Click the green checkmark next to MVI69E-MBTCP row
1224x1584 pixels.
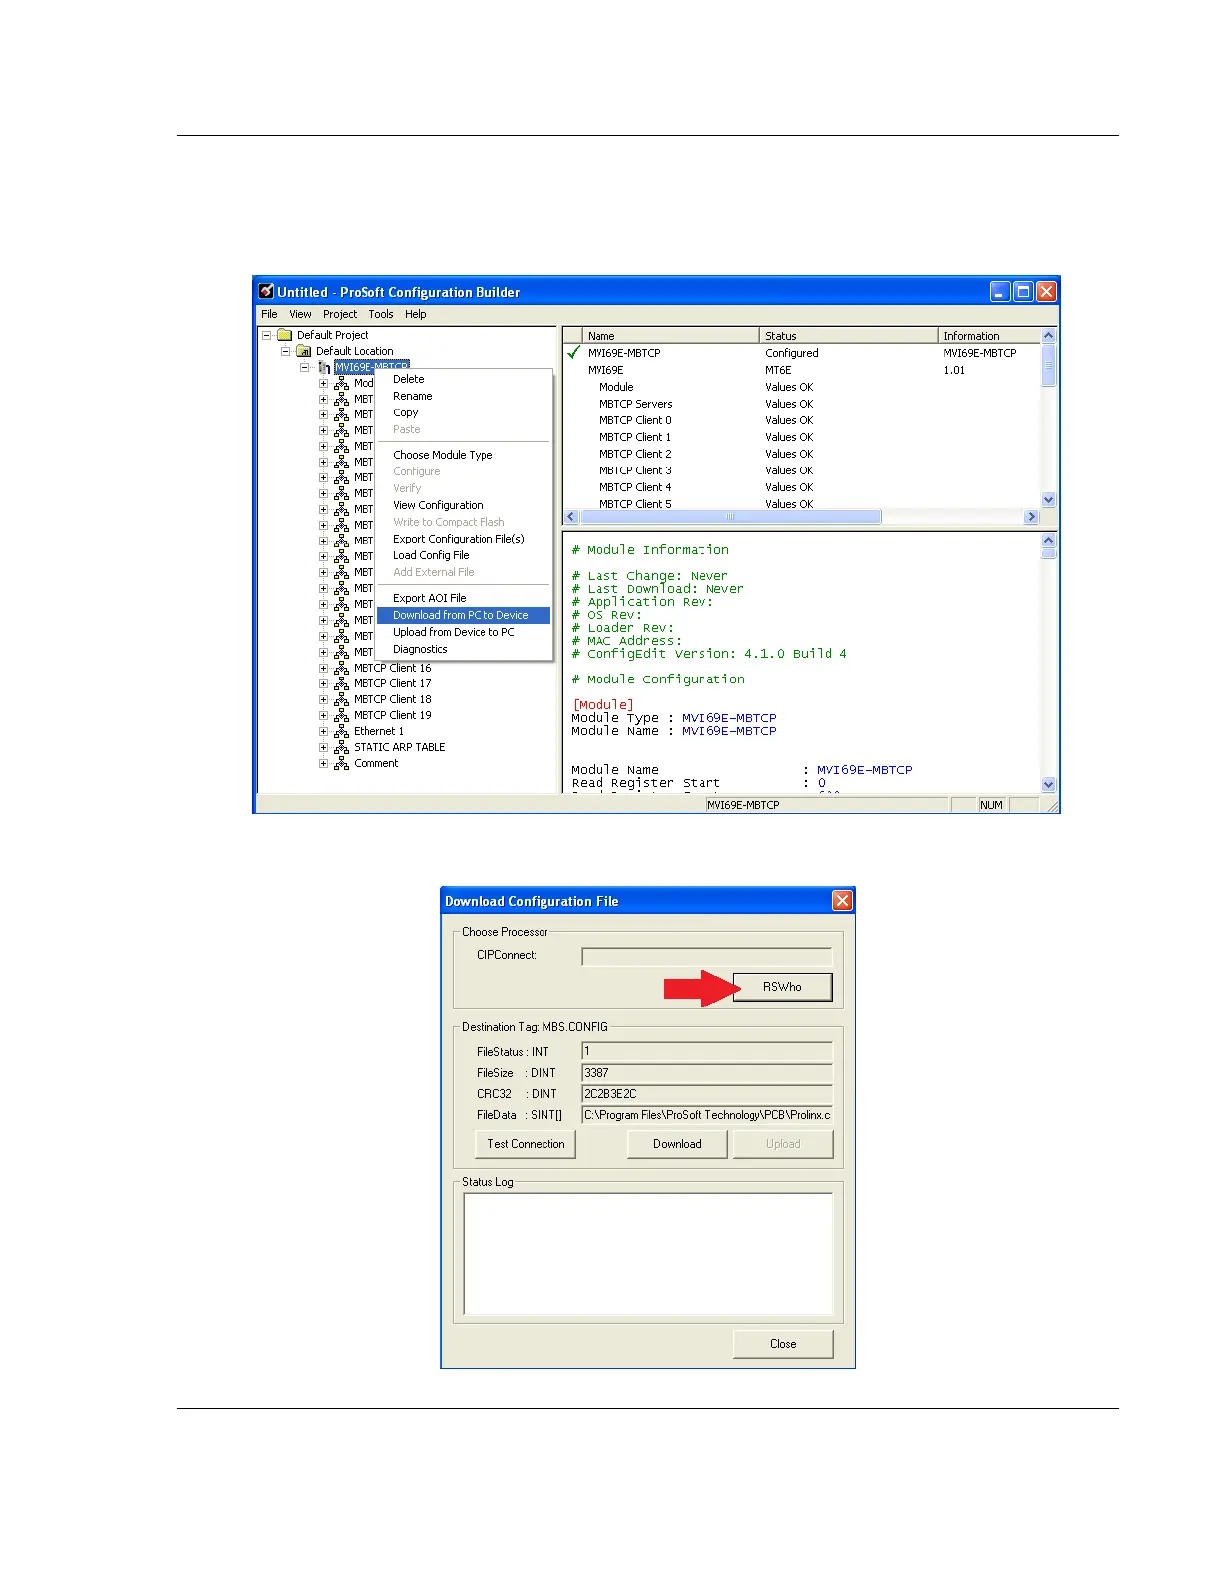pyautogui.click(x=574, y=352)
